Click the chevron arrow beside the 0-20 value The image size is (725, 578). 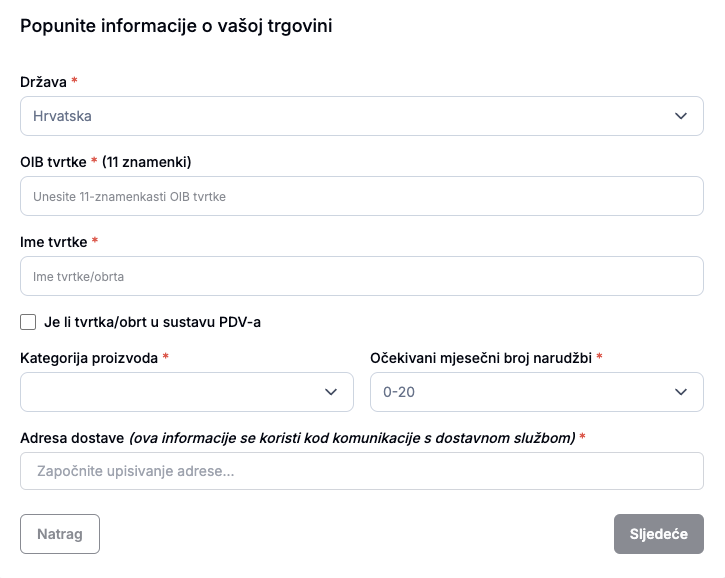click(682, 392)
